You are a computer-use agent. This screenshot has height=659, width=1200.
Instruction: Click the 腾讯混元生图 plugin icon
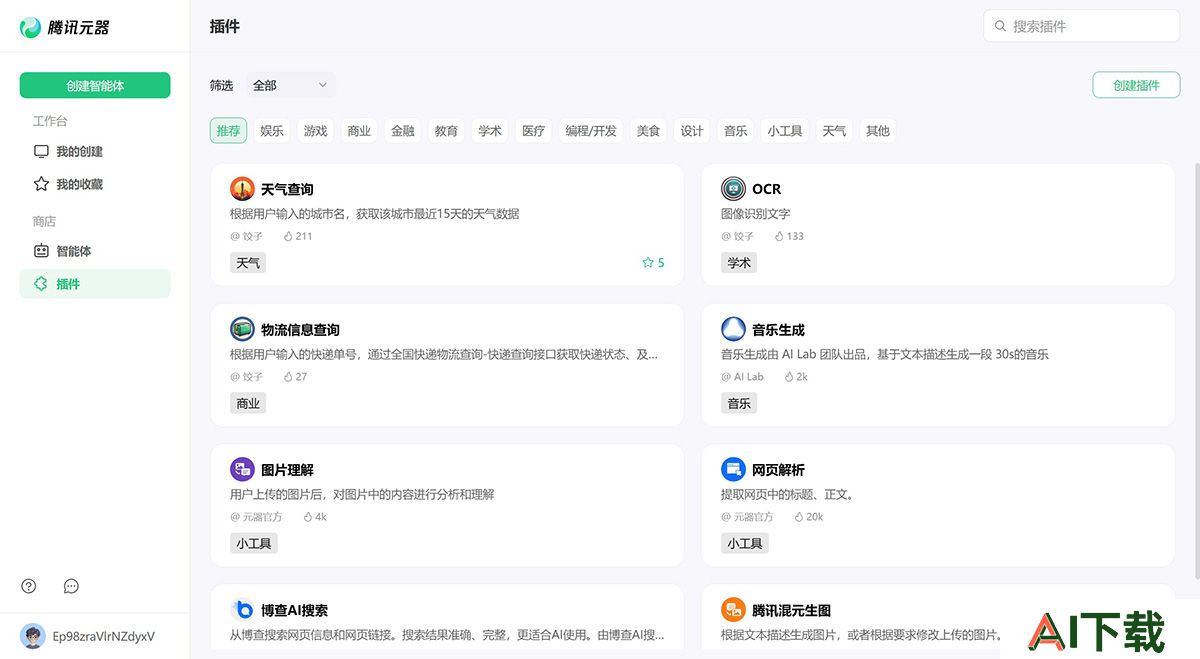pos(733,610)
